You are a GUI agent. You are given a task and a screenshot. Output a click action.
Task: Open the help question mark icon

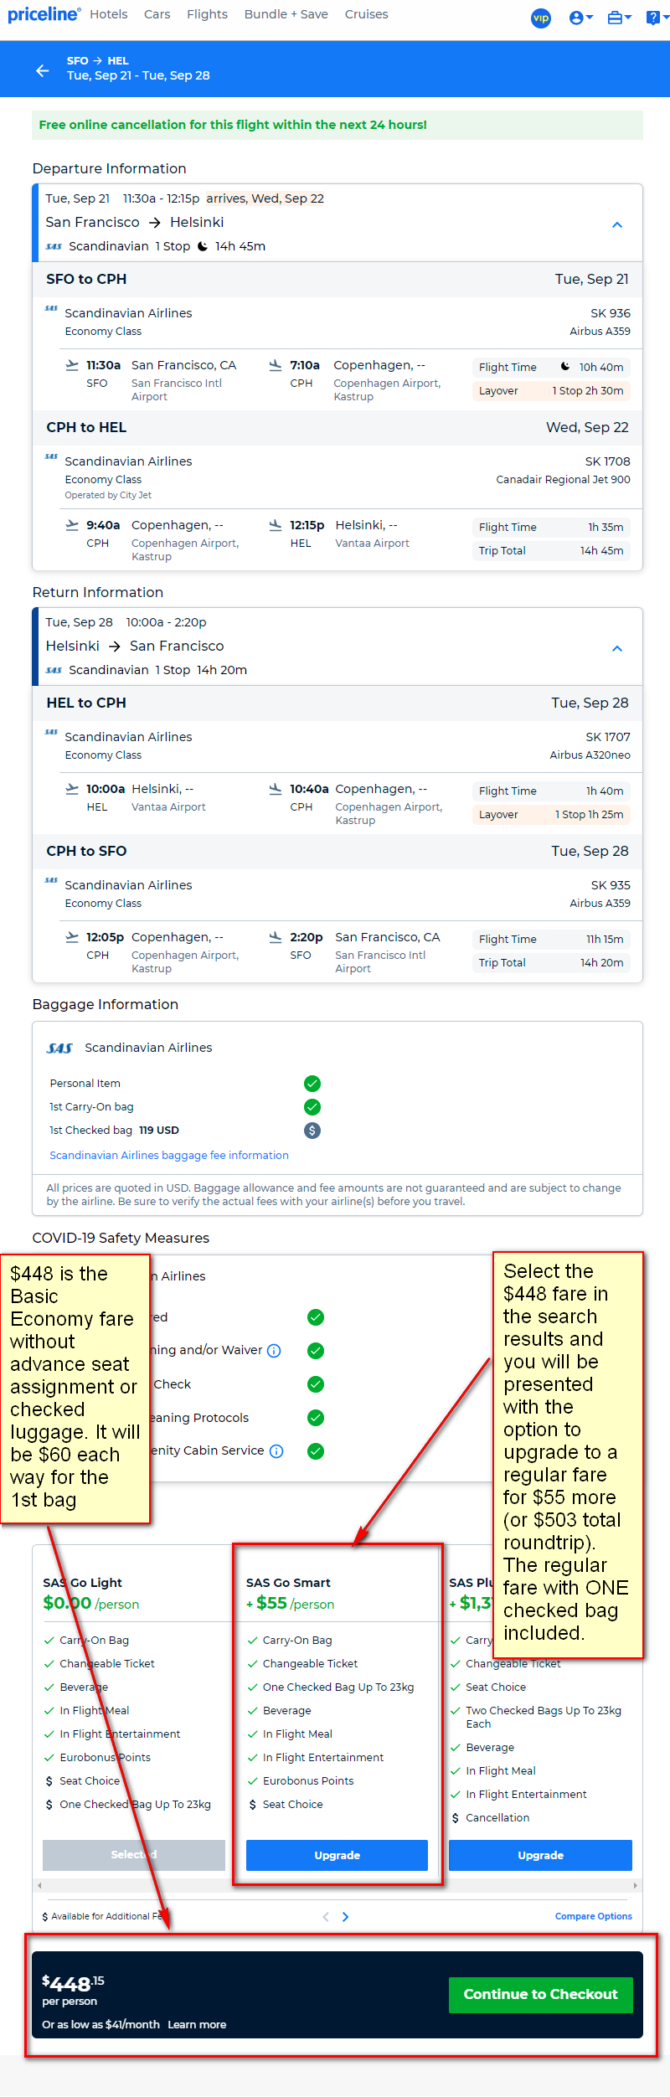pos(656,18)
